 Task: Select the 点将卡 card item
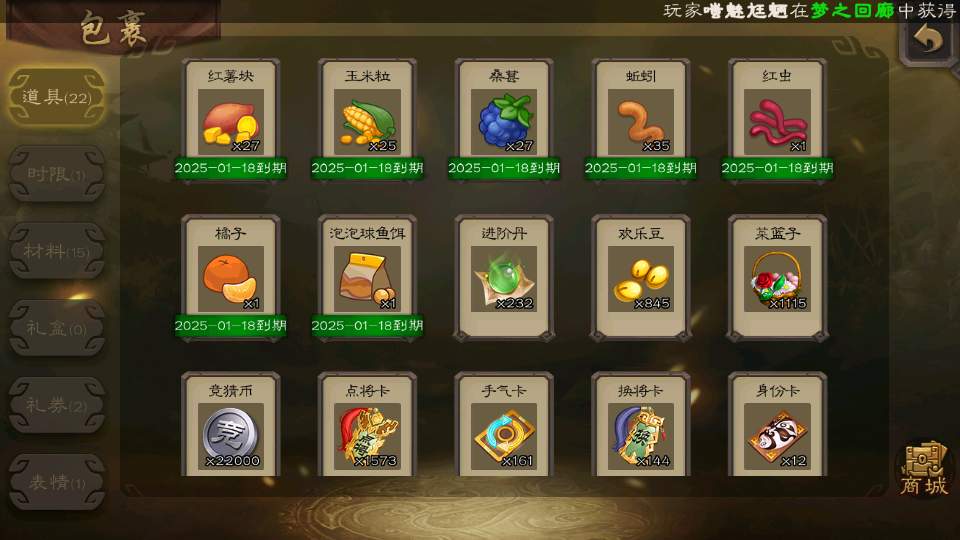367,424
